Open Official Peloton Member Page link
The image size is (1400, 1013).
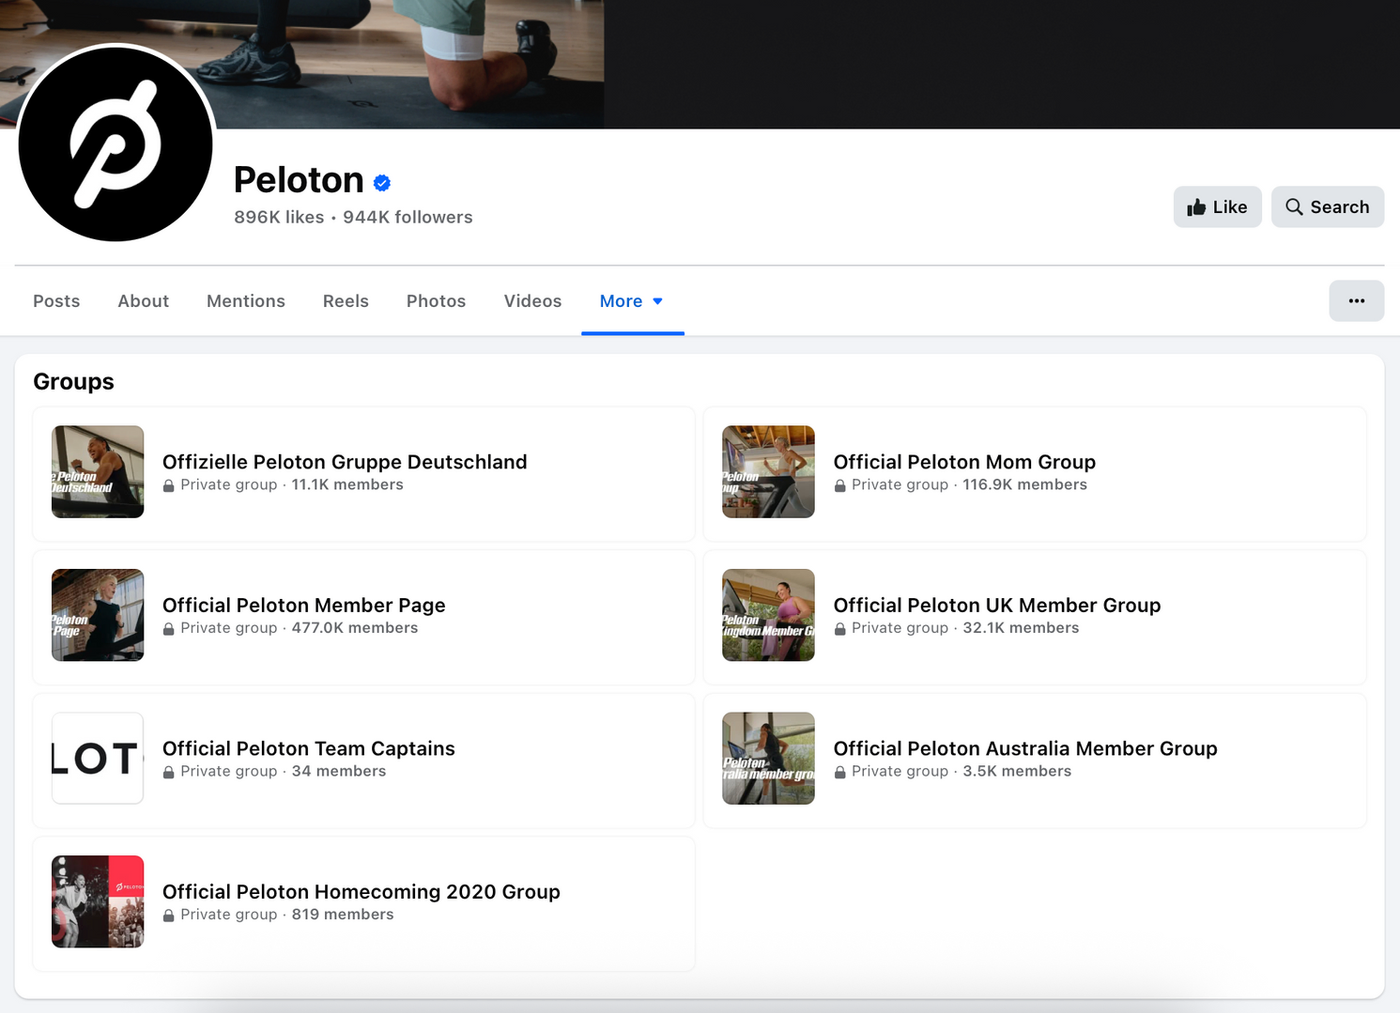click(304, 605)
